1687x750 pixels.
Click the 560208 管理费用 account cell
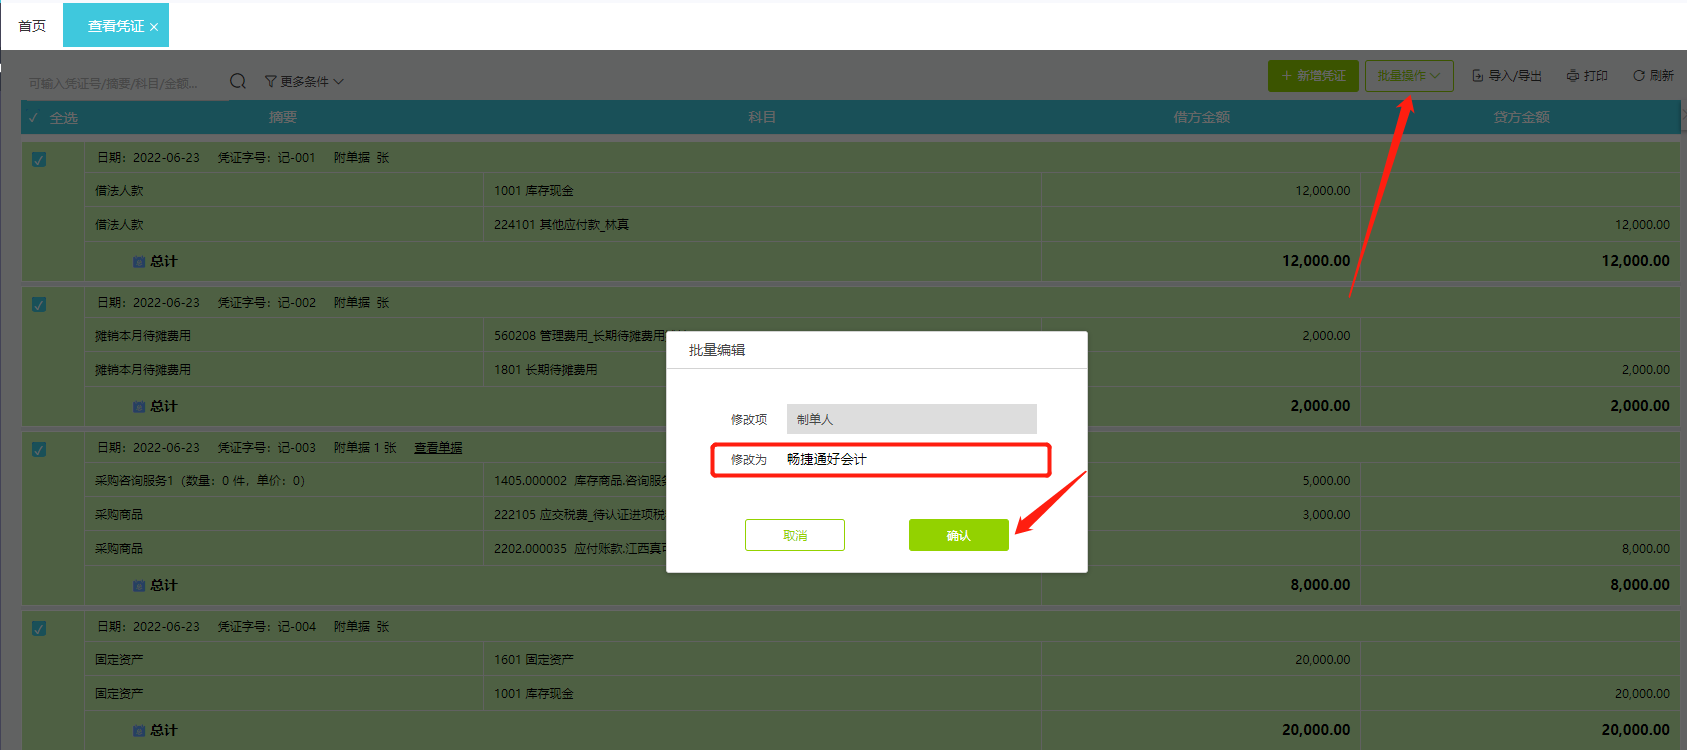point(580,336)
